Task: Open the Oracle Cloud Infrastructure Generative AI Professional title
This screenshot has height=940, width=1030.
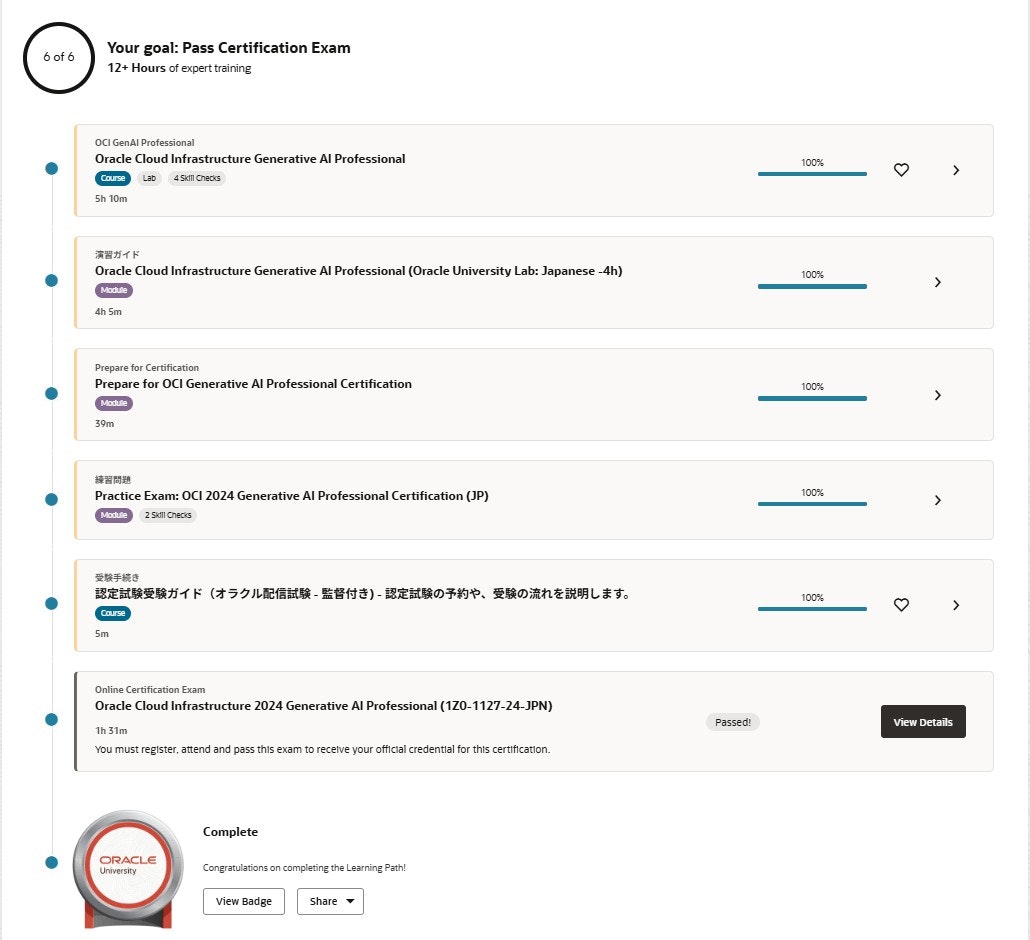Action: [x=250, y=159]
